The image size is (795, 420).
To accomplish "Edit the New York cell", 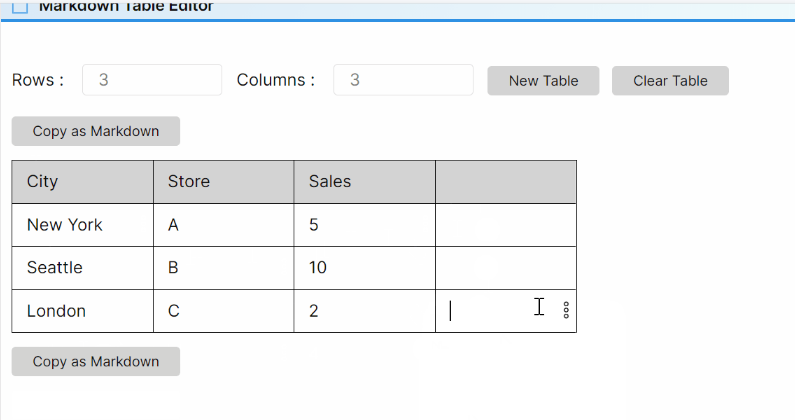I will (x=82, y=225).
